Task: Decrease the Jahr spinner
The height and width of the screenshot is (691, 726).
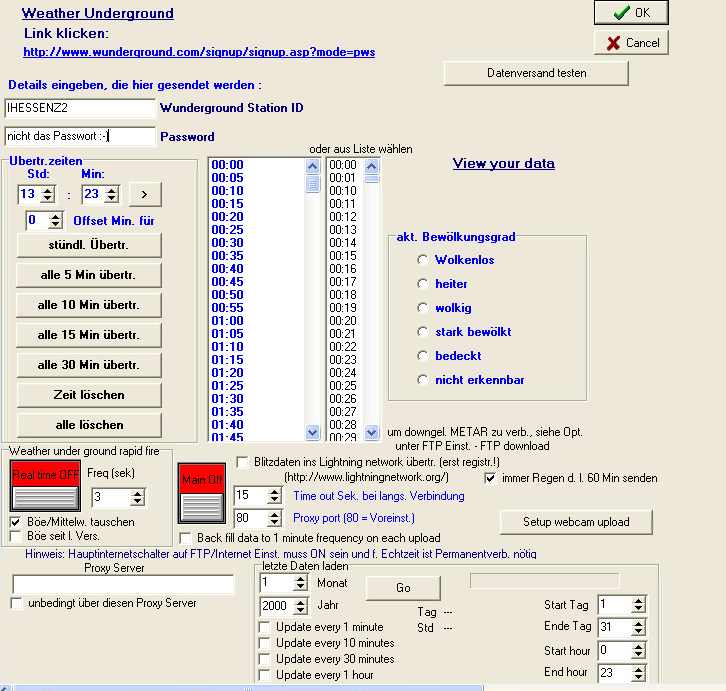Action: click(300, 610)
